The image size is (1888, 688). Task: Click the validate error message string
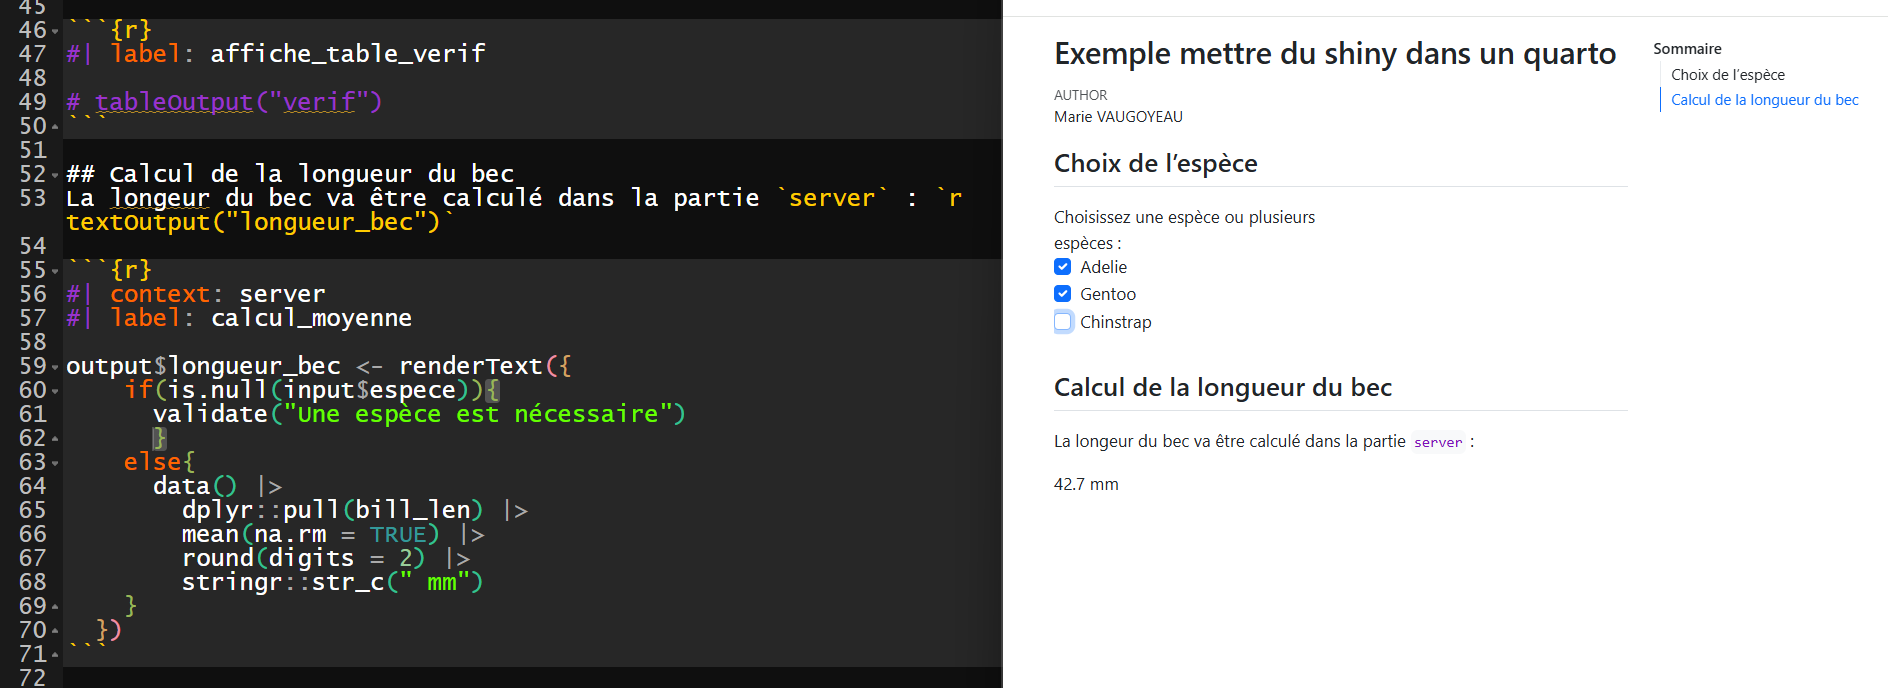point(478,414)
